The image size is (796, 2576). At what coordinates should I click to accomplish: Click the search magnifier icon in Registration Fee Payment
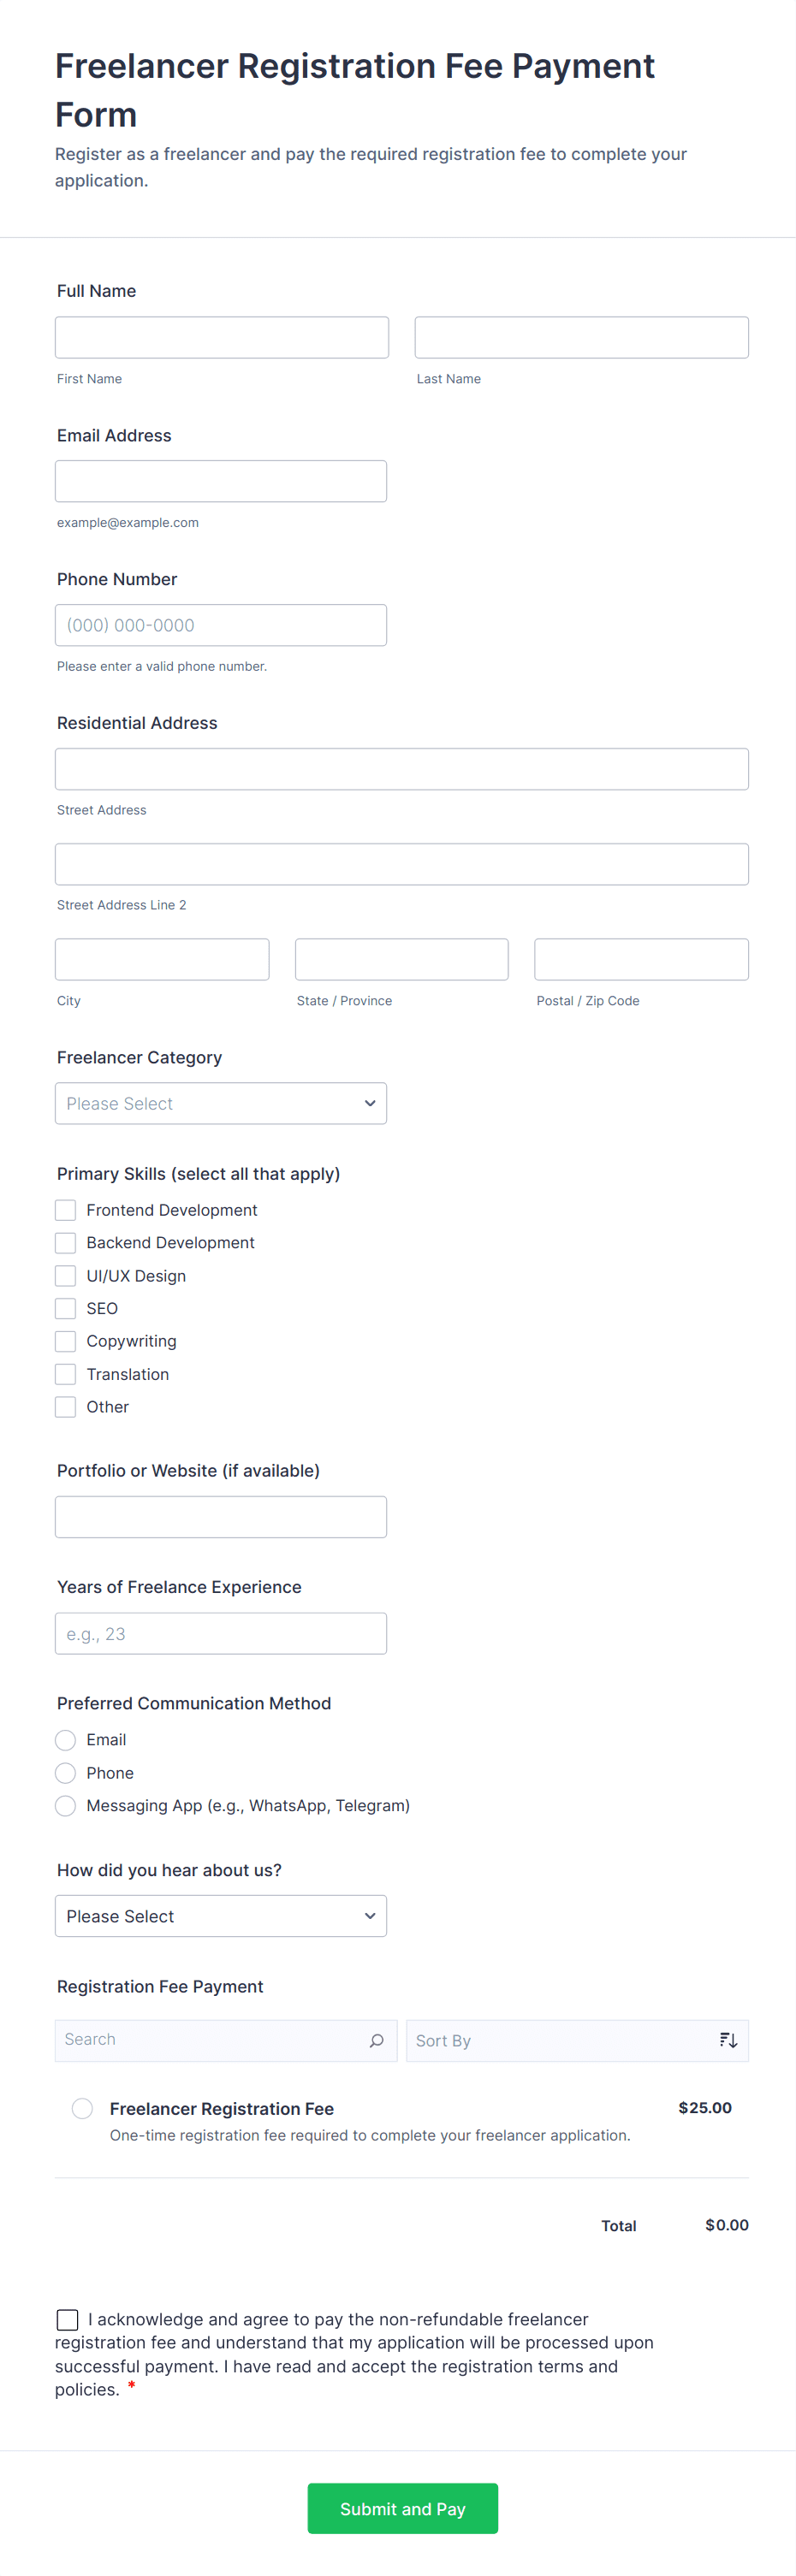[x=376, y=2040]
